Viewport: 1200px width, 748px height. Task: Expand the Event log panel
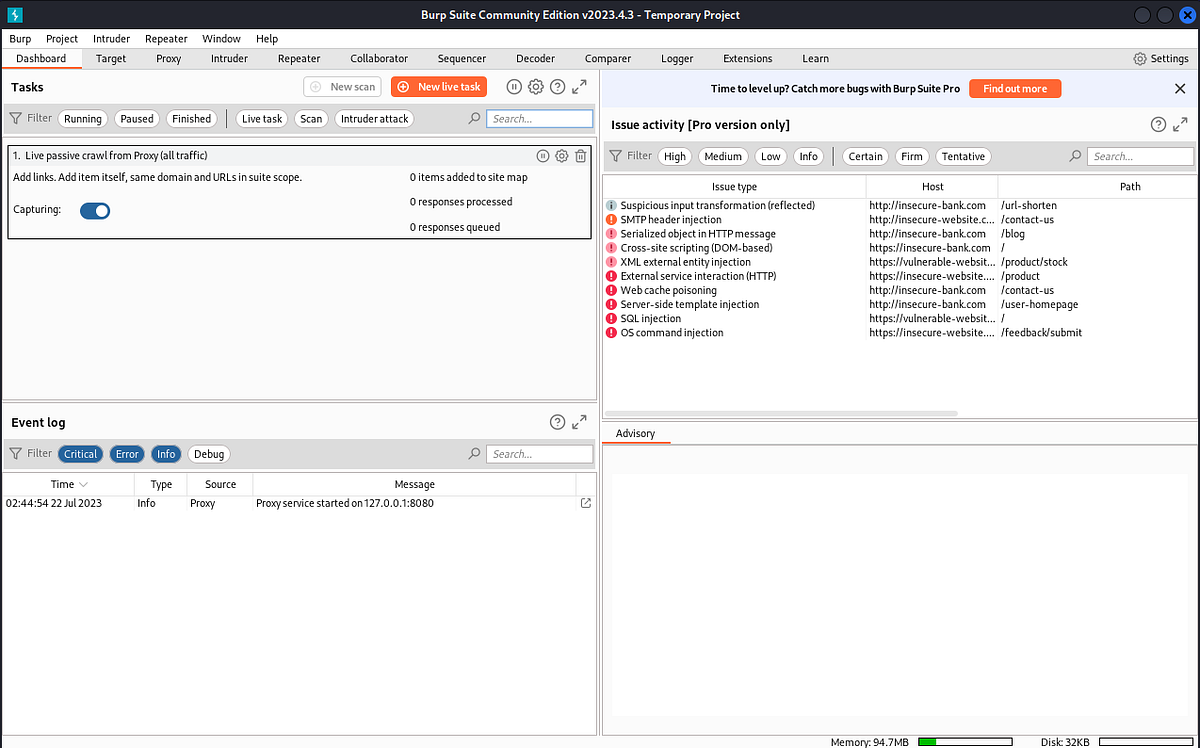click(x=578, y=421)
